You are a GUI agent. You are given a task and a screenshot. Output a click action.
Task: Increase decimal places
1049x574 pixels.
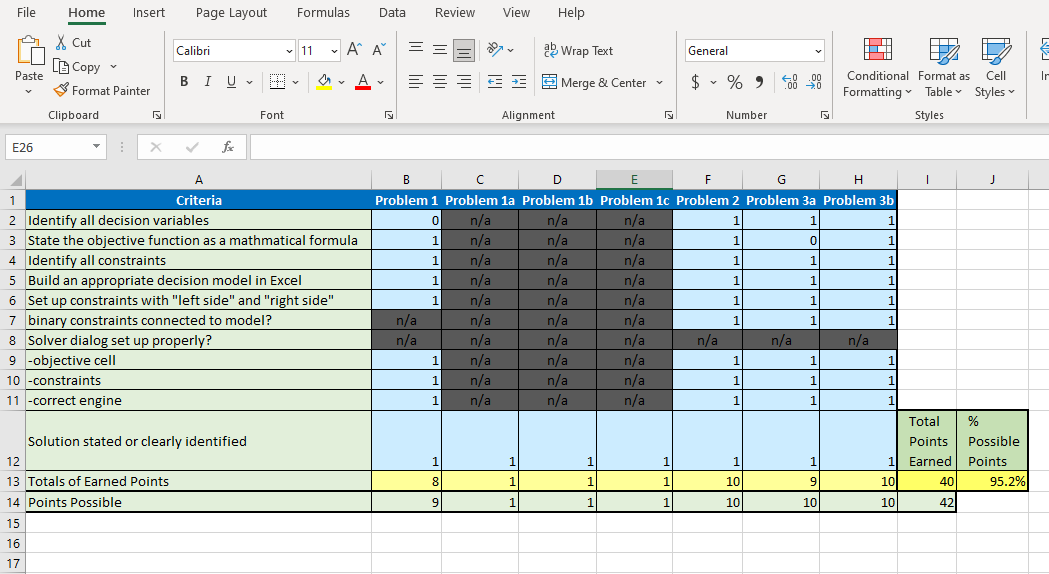pyautogui.click(x=789, y=82)
